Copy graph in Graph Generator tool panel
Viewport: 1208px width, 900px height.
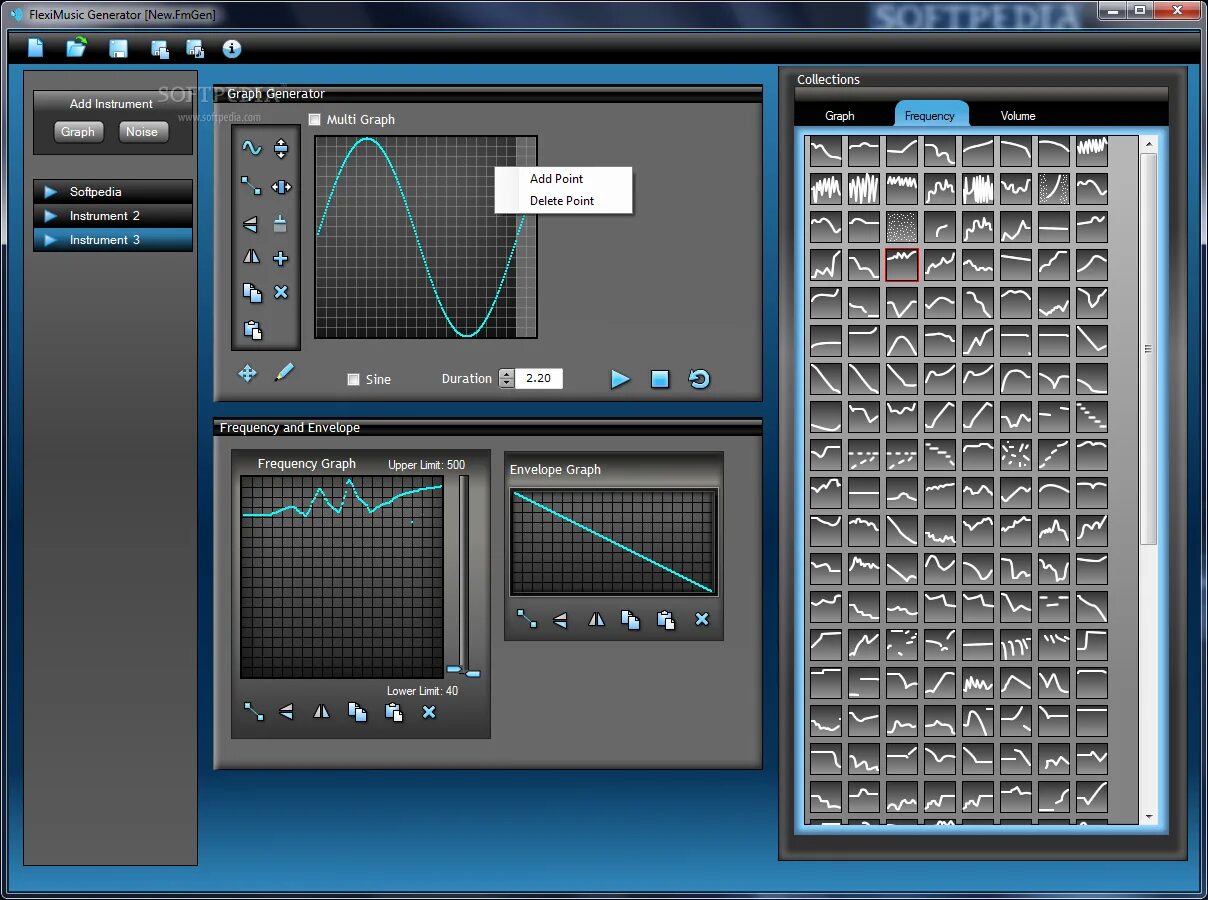pyautogui.click(x=252, y=292)
